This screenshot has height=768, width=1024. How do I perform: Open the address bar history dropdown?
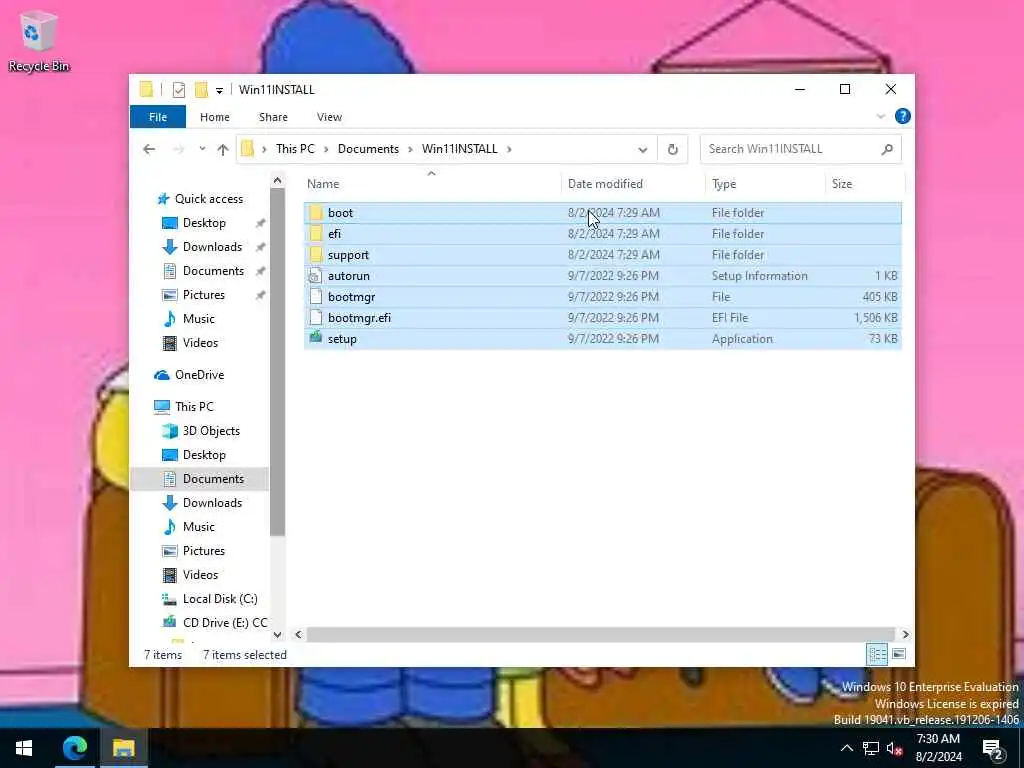pos(643,150)
